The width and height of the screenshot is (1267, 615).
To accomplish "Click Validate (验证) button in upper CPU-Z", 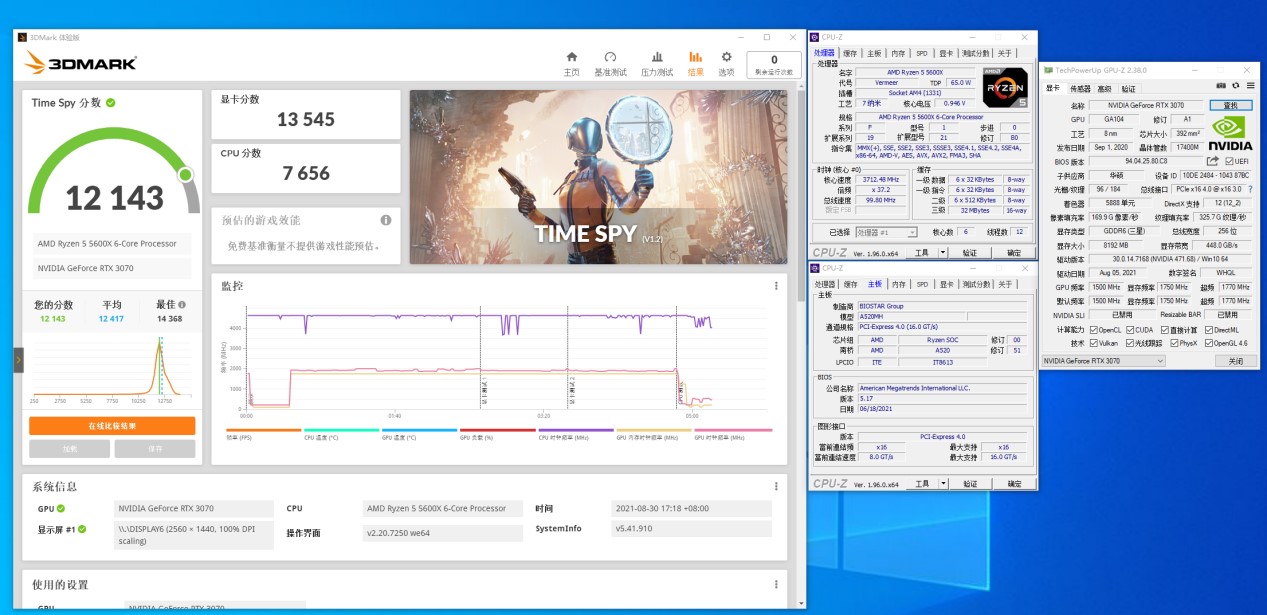I will [x=969, y=253].
